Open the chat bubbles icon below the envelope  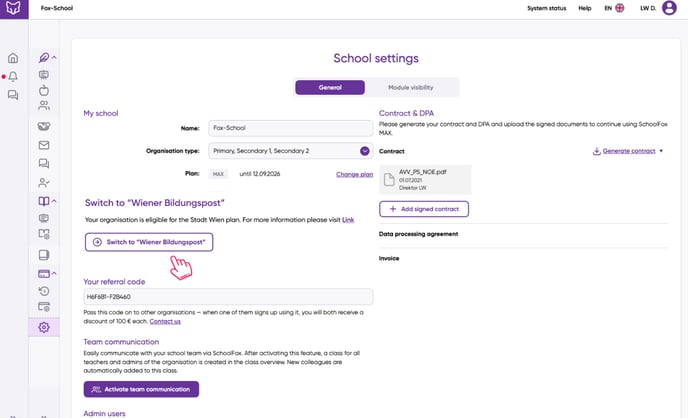coord(43,164)
